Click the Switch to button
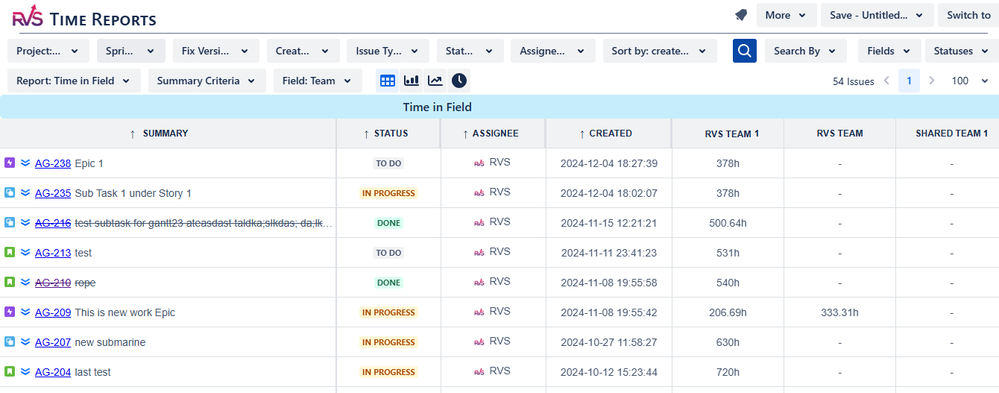Viewport: 999px width, 393px height. click(968, 15)
